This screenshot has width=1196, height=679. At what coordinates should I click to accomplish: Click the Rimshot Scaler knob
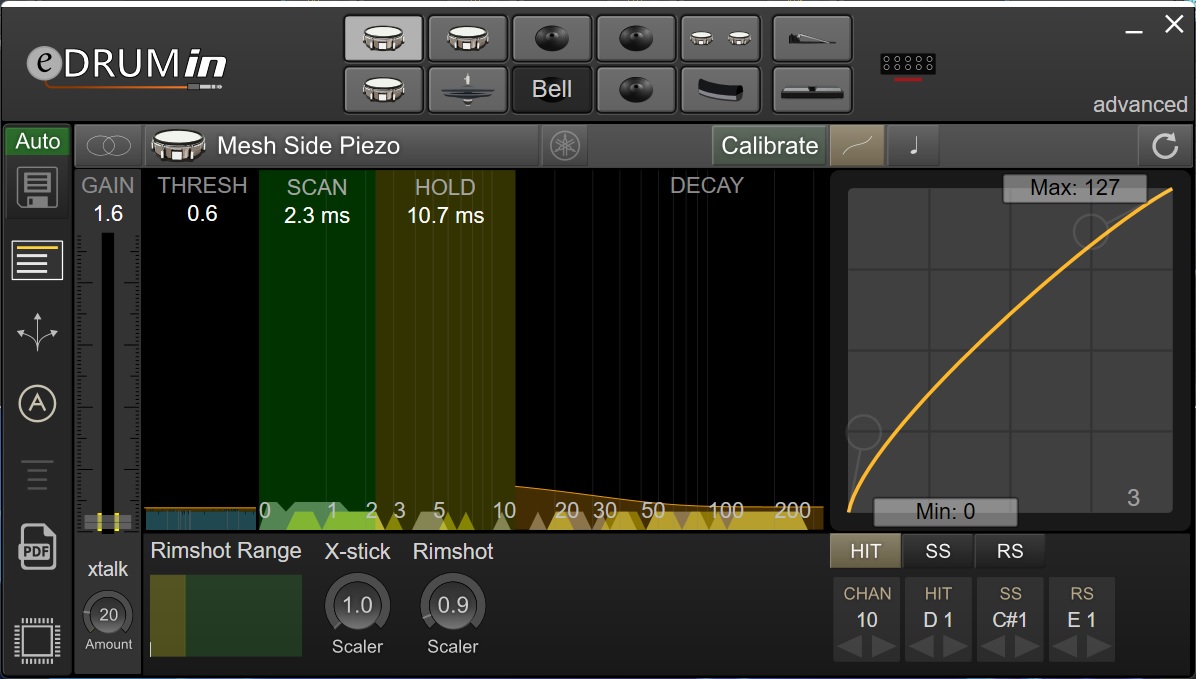453,606
